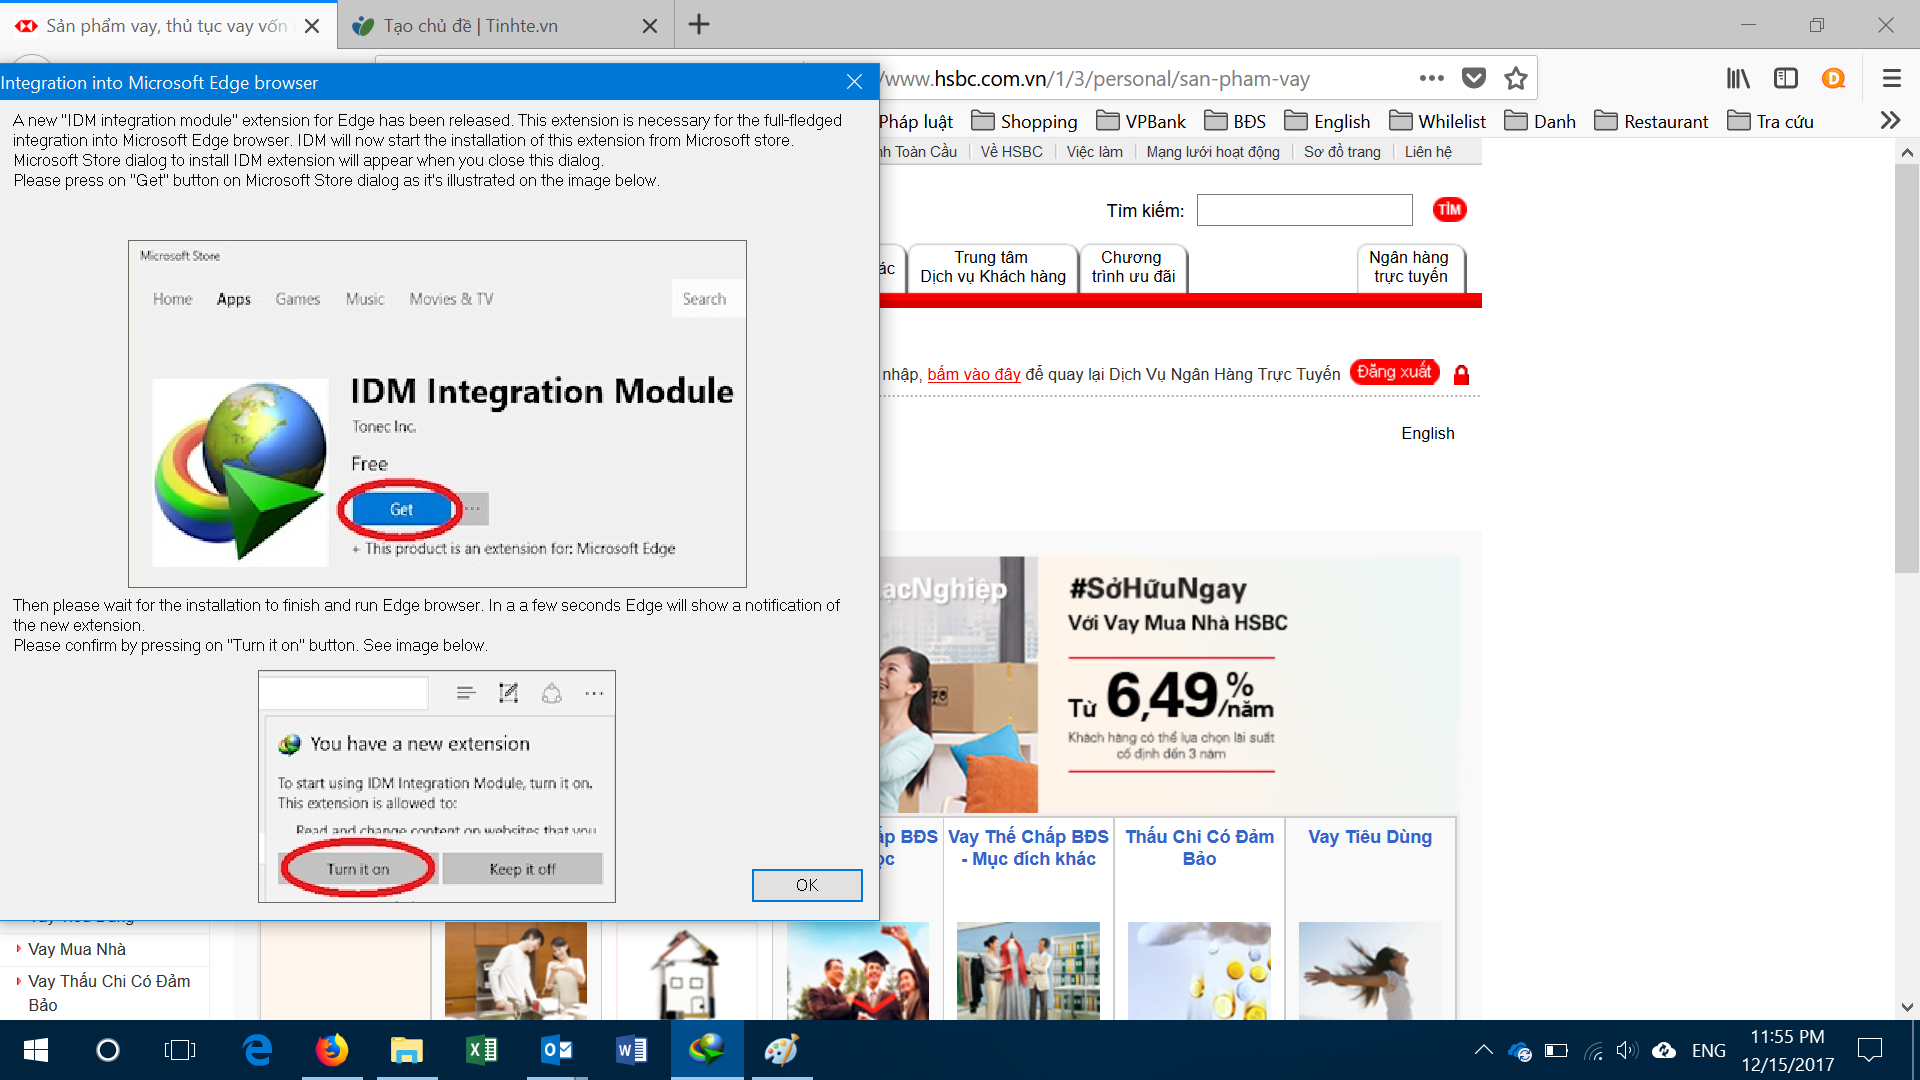1920x1080 pixels.
Task: Click the Microsoft Edge taskbar icon
Action: coord(257,1050)
